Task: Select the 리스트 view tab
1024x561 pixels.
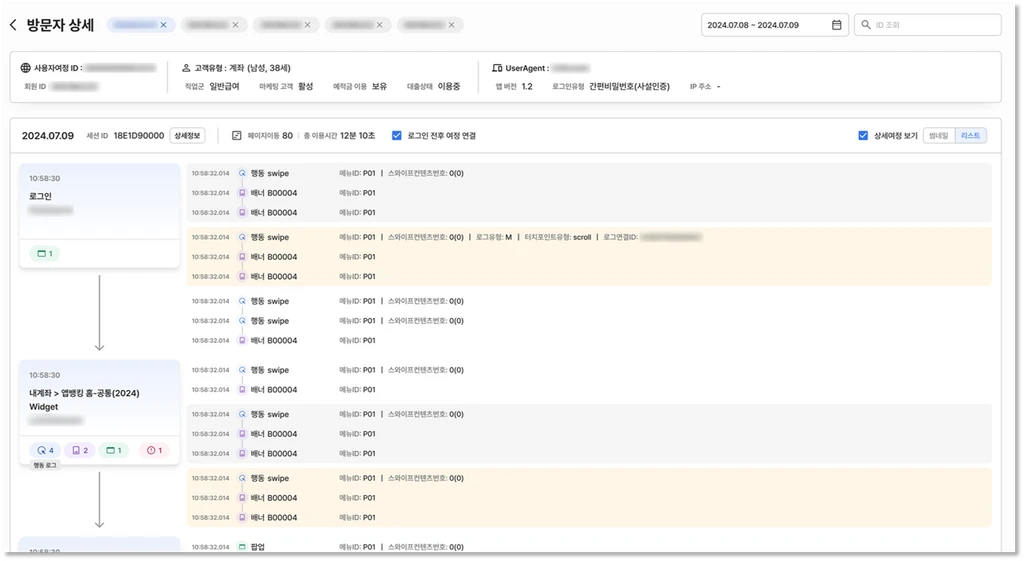Action: click(x=970, y=135)
